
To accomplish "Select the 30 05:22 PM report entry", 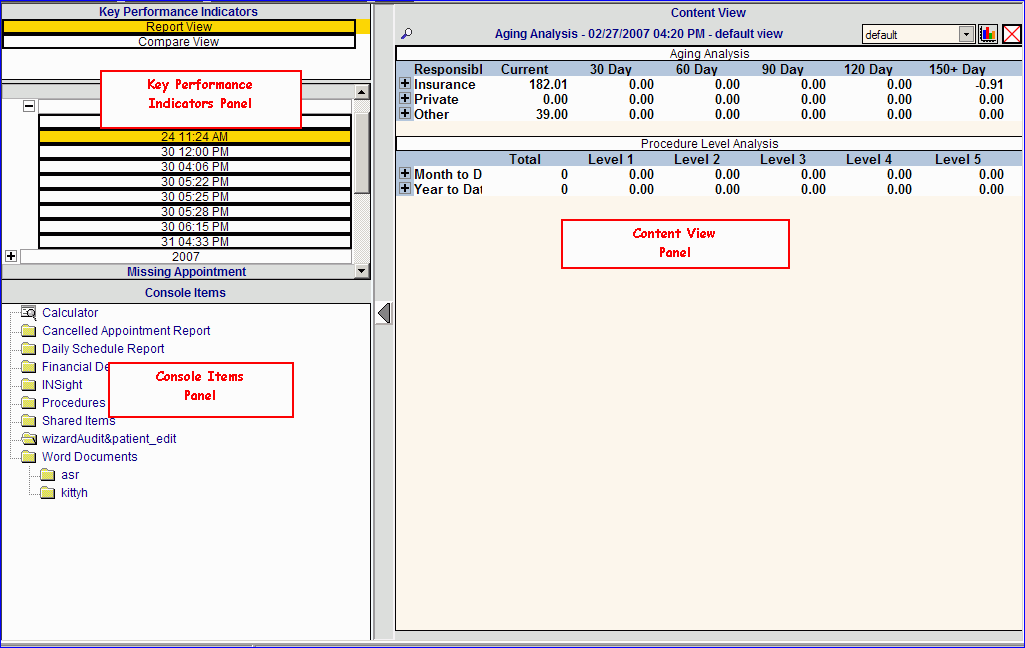I will (x=195, y=182).
